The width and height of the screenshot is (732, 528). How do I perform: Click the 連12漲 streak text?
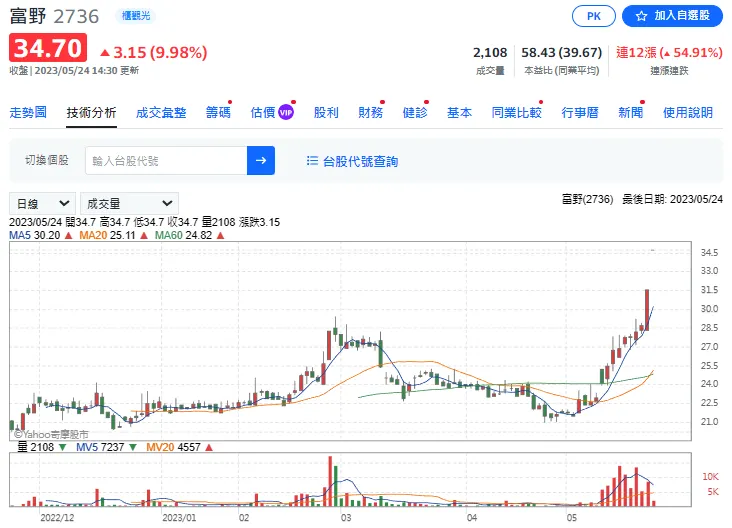[x=669, y=52]
